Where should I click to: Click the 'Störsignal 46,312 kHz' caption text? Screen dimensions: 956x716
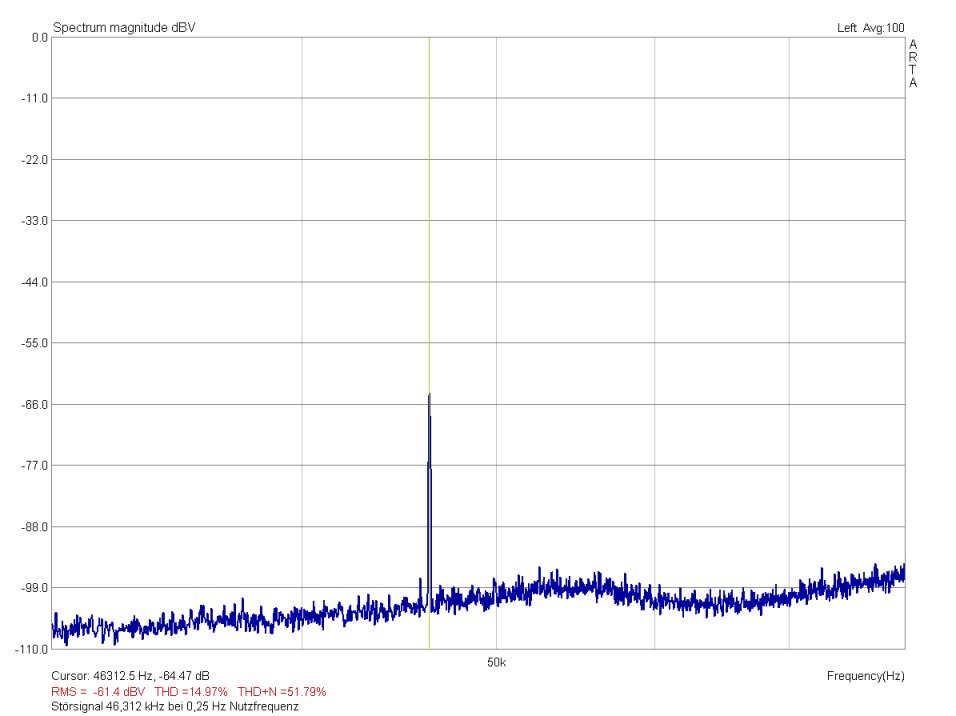(174, 706)
